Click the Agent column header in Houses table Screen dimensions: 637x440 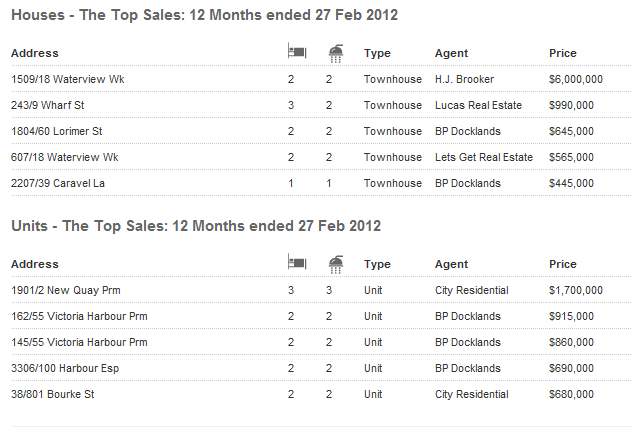pos(452,53)
